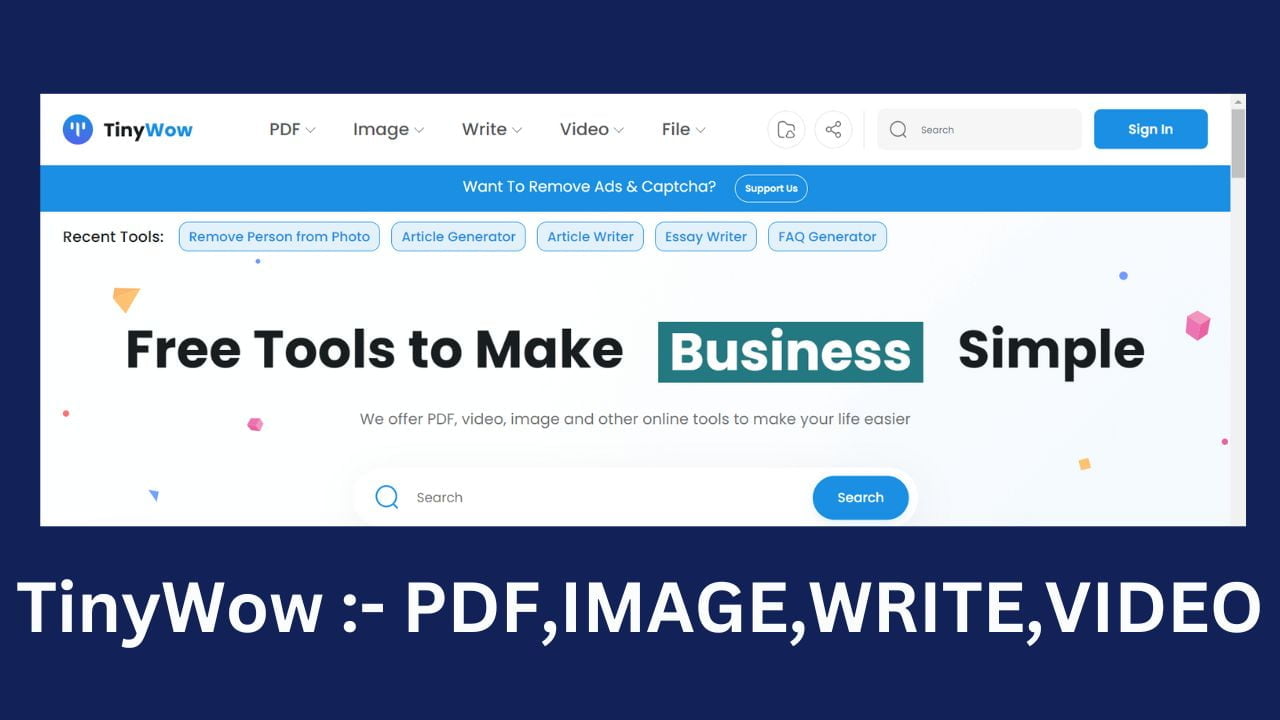This screenshot has width=1280, height=720.
Task: Click the share icon in header
Action: (833, 129)
